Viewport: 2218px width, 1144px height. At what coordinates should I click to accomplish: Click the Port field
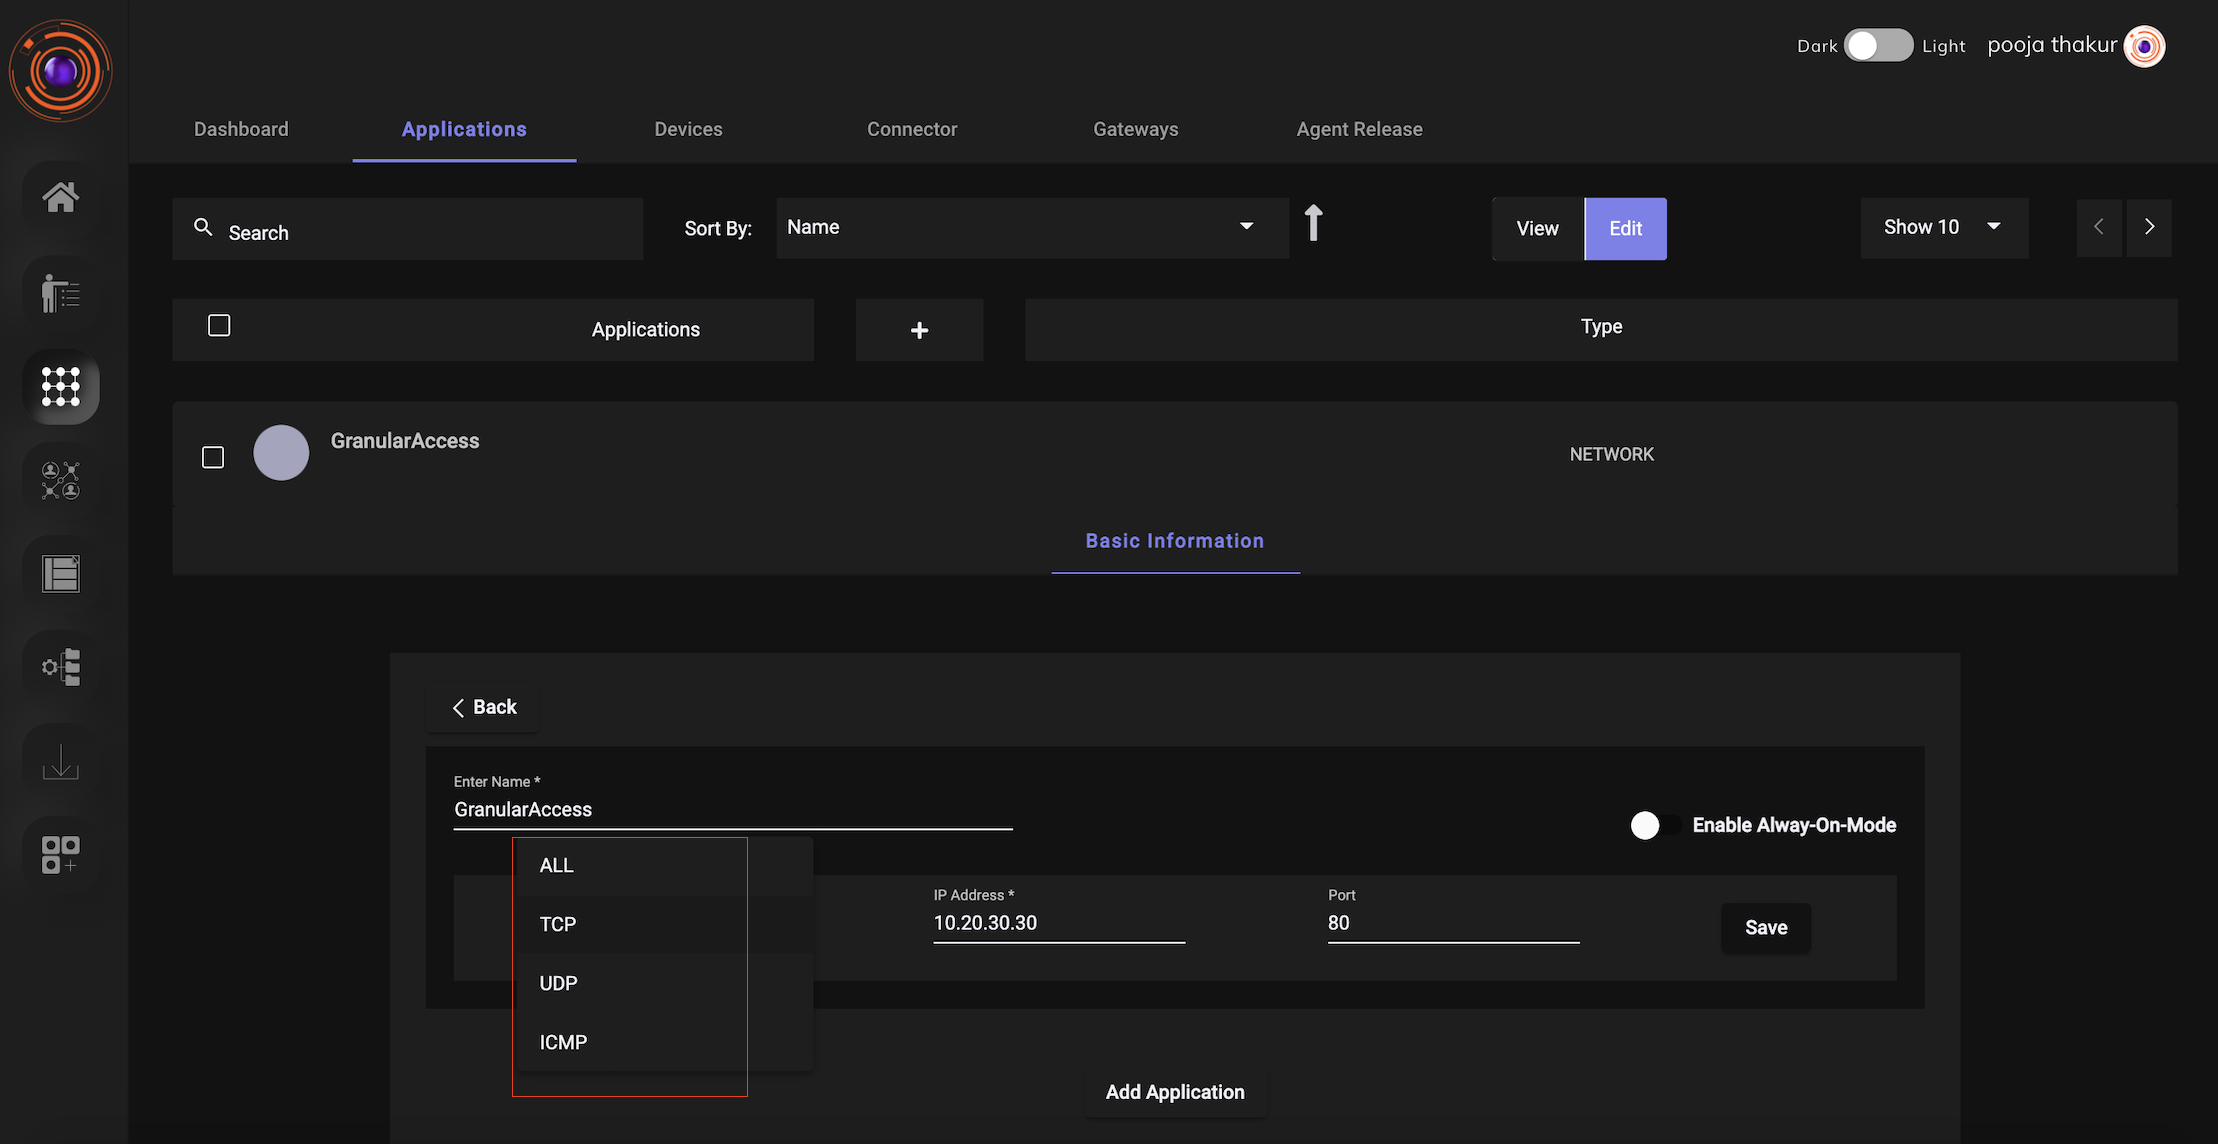point(1454,923)
